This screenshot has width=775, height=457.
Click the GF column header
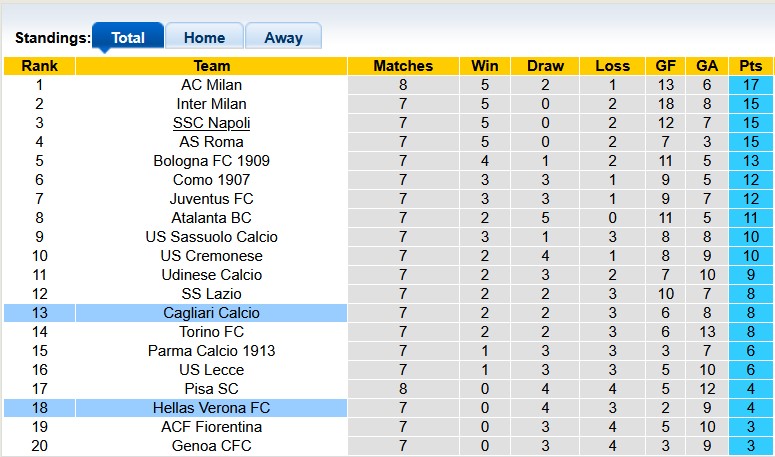coord(665,66)
